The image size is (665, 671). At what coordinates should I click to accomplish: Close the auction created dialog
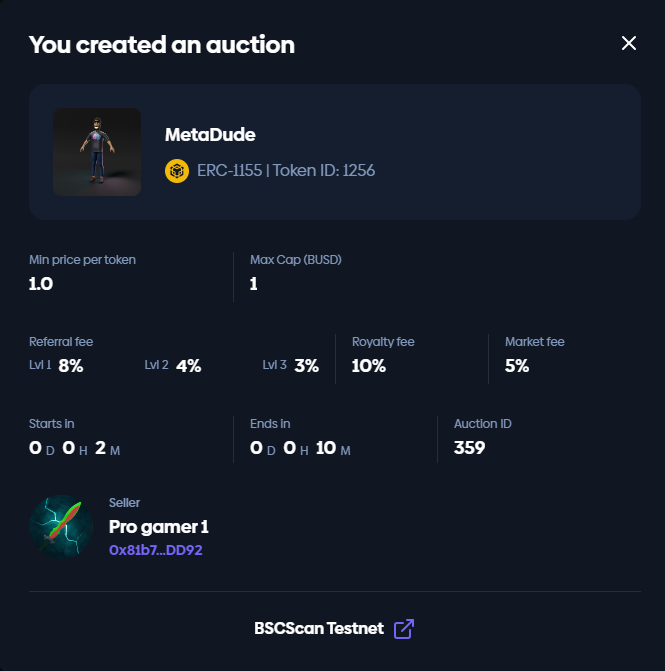pyautogui.click(x=629, y=43)
